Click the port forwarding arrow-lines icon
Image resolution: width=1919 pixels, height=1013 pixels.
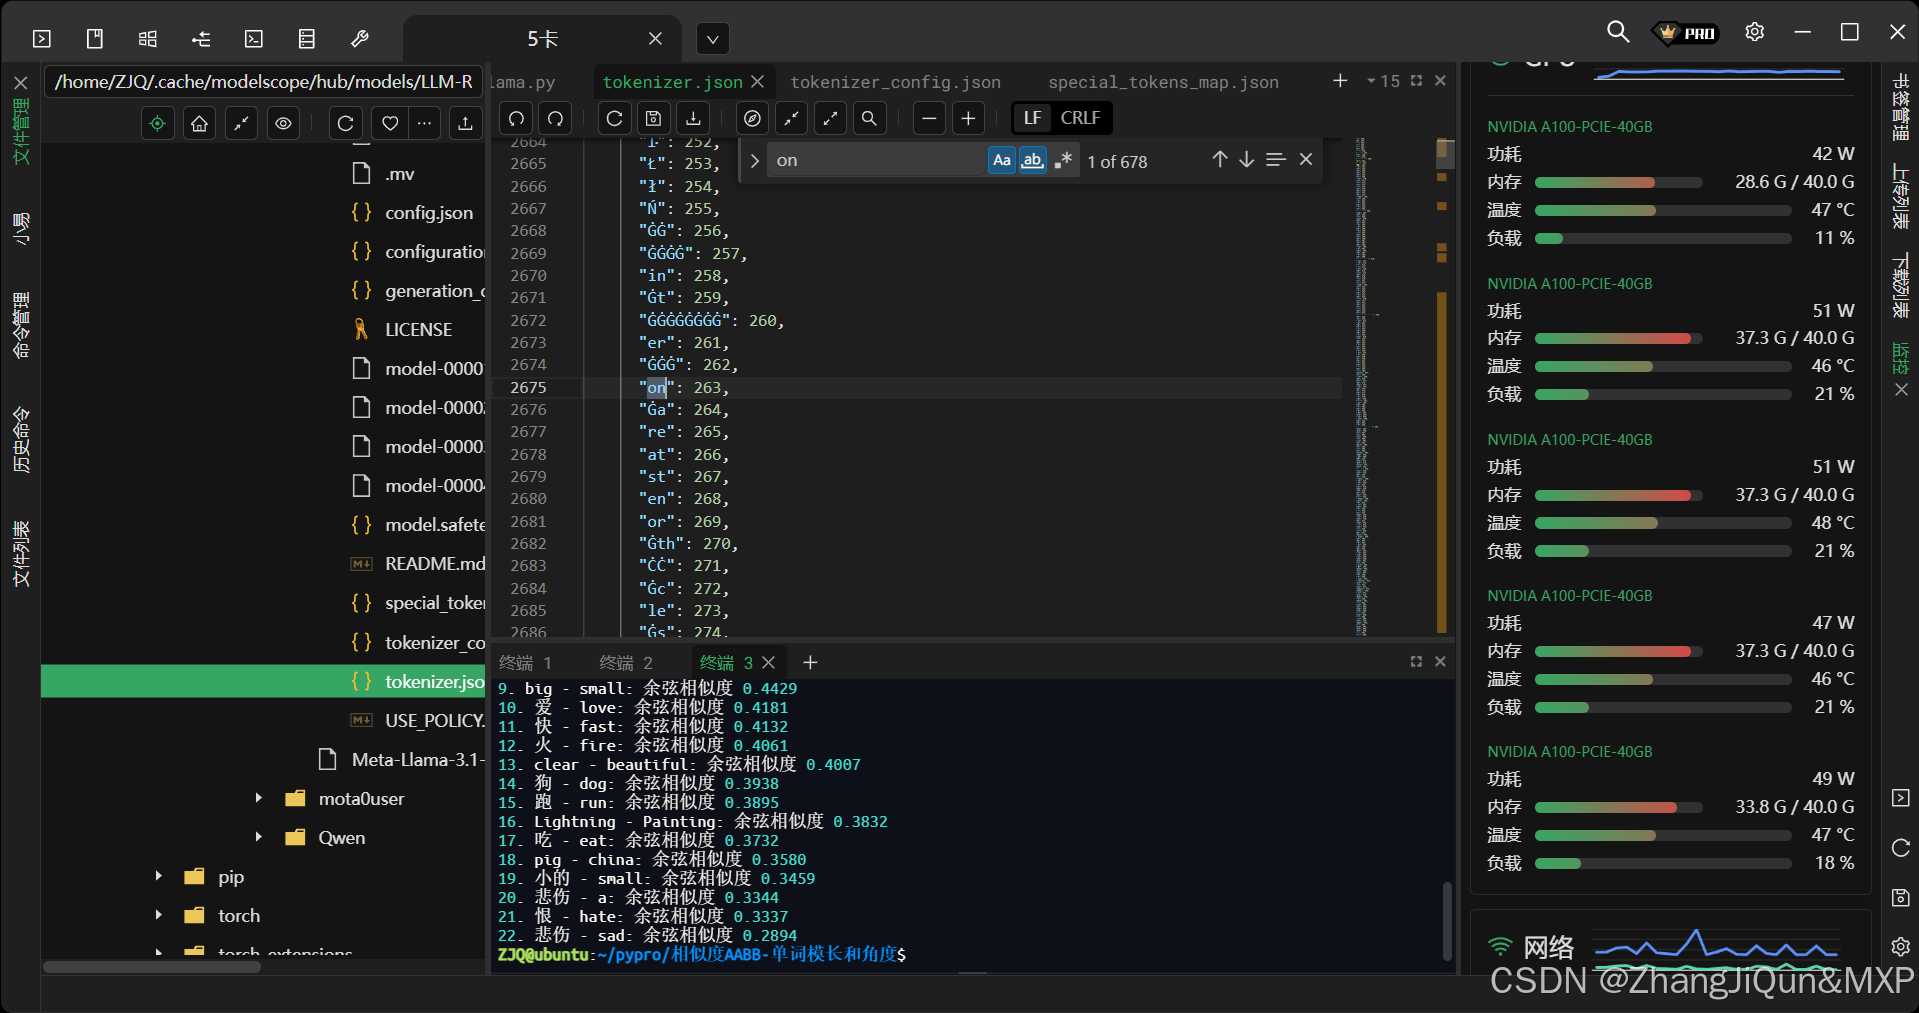click(x=201, y=39)
